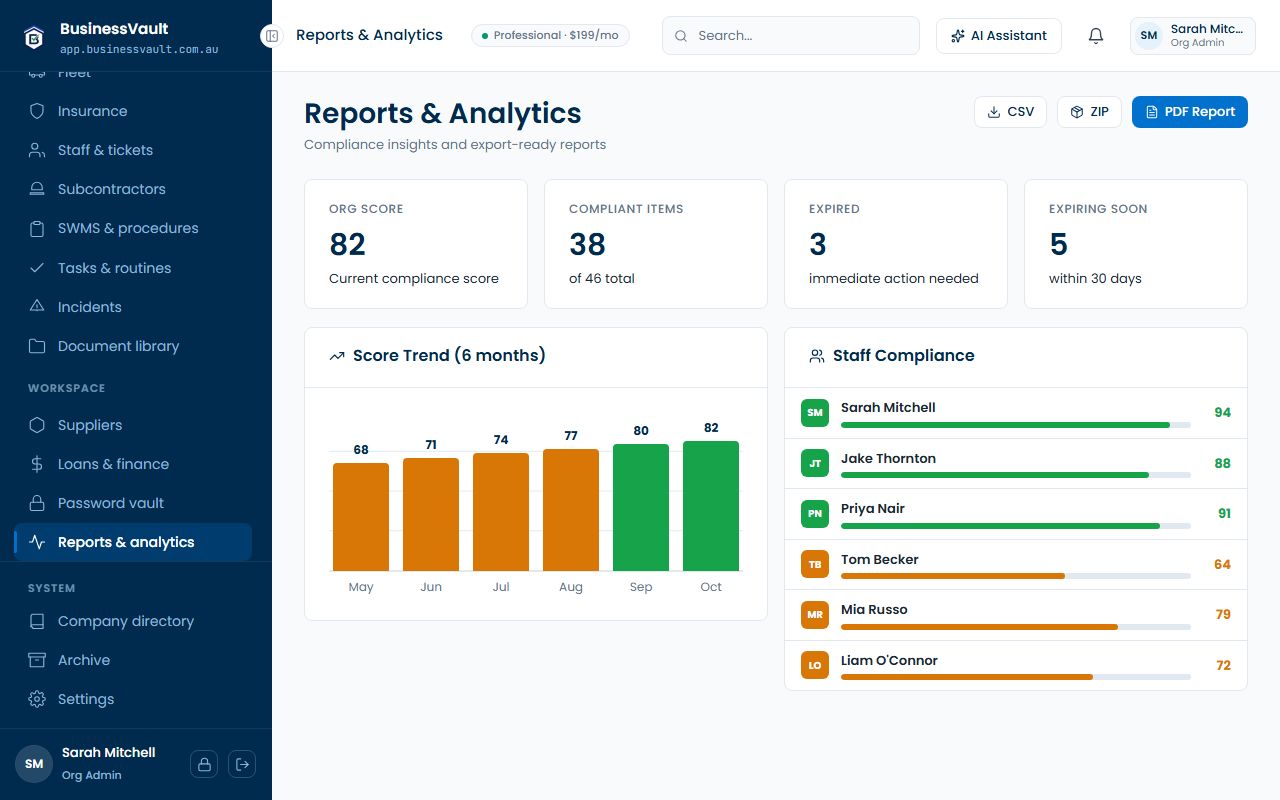
Task: Click the Company directory book icon
Action: click(37, 621)
